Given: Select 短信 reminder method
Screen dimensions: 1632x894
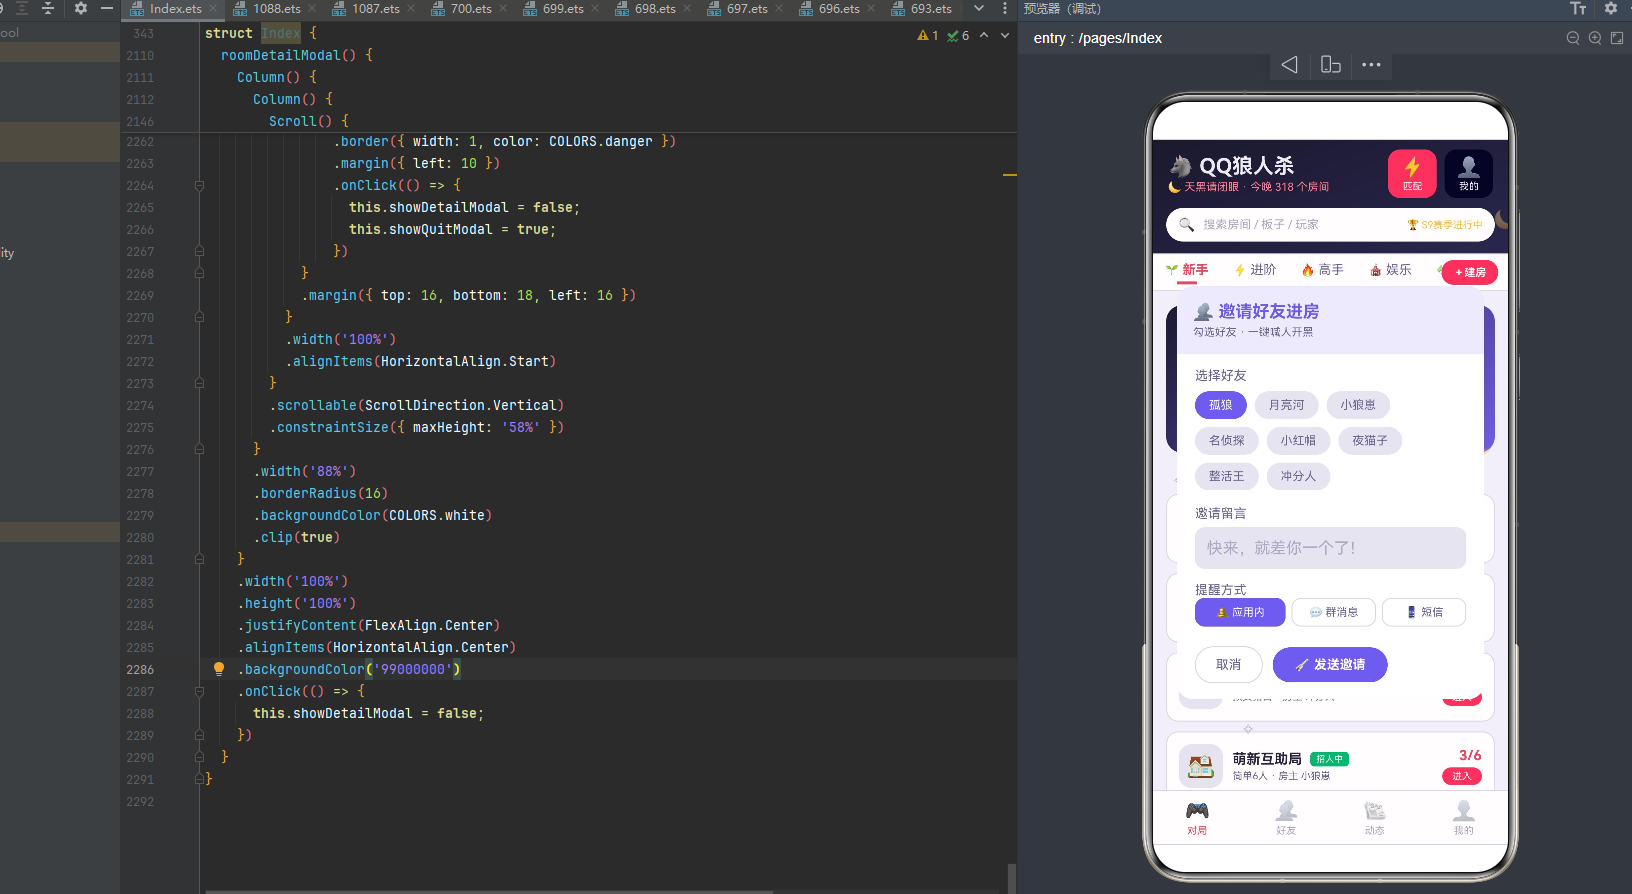Looking at the screenshot, I should point(1424,612).
